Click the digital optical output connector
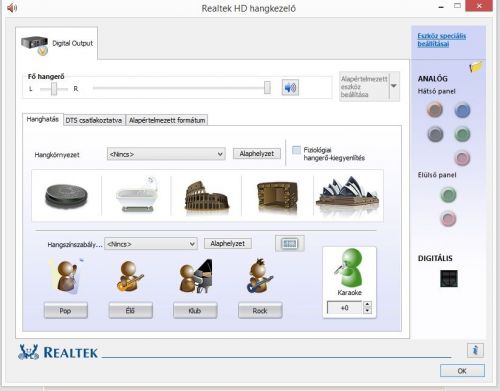 coord(449,278)
